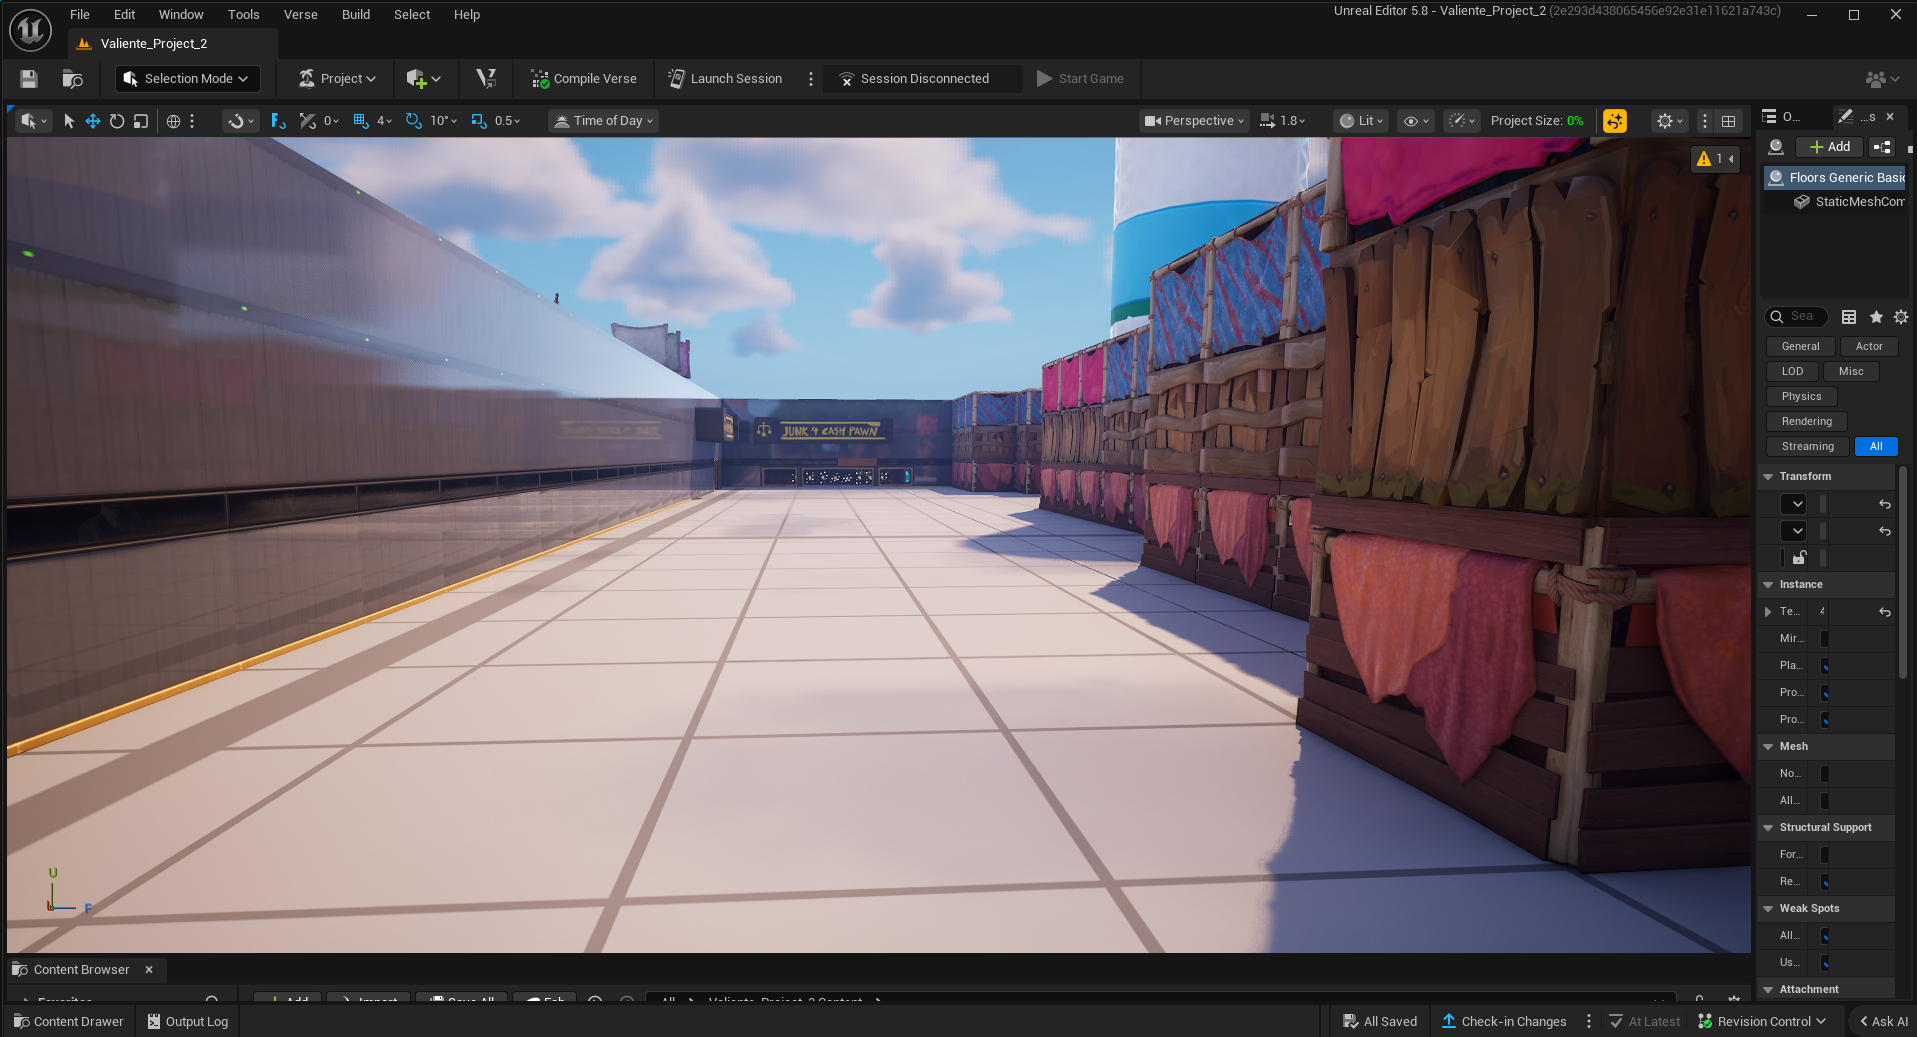Open session options three-dot menu
This screenshot has width=1917, height=1037.
[x=811, y=79]
